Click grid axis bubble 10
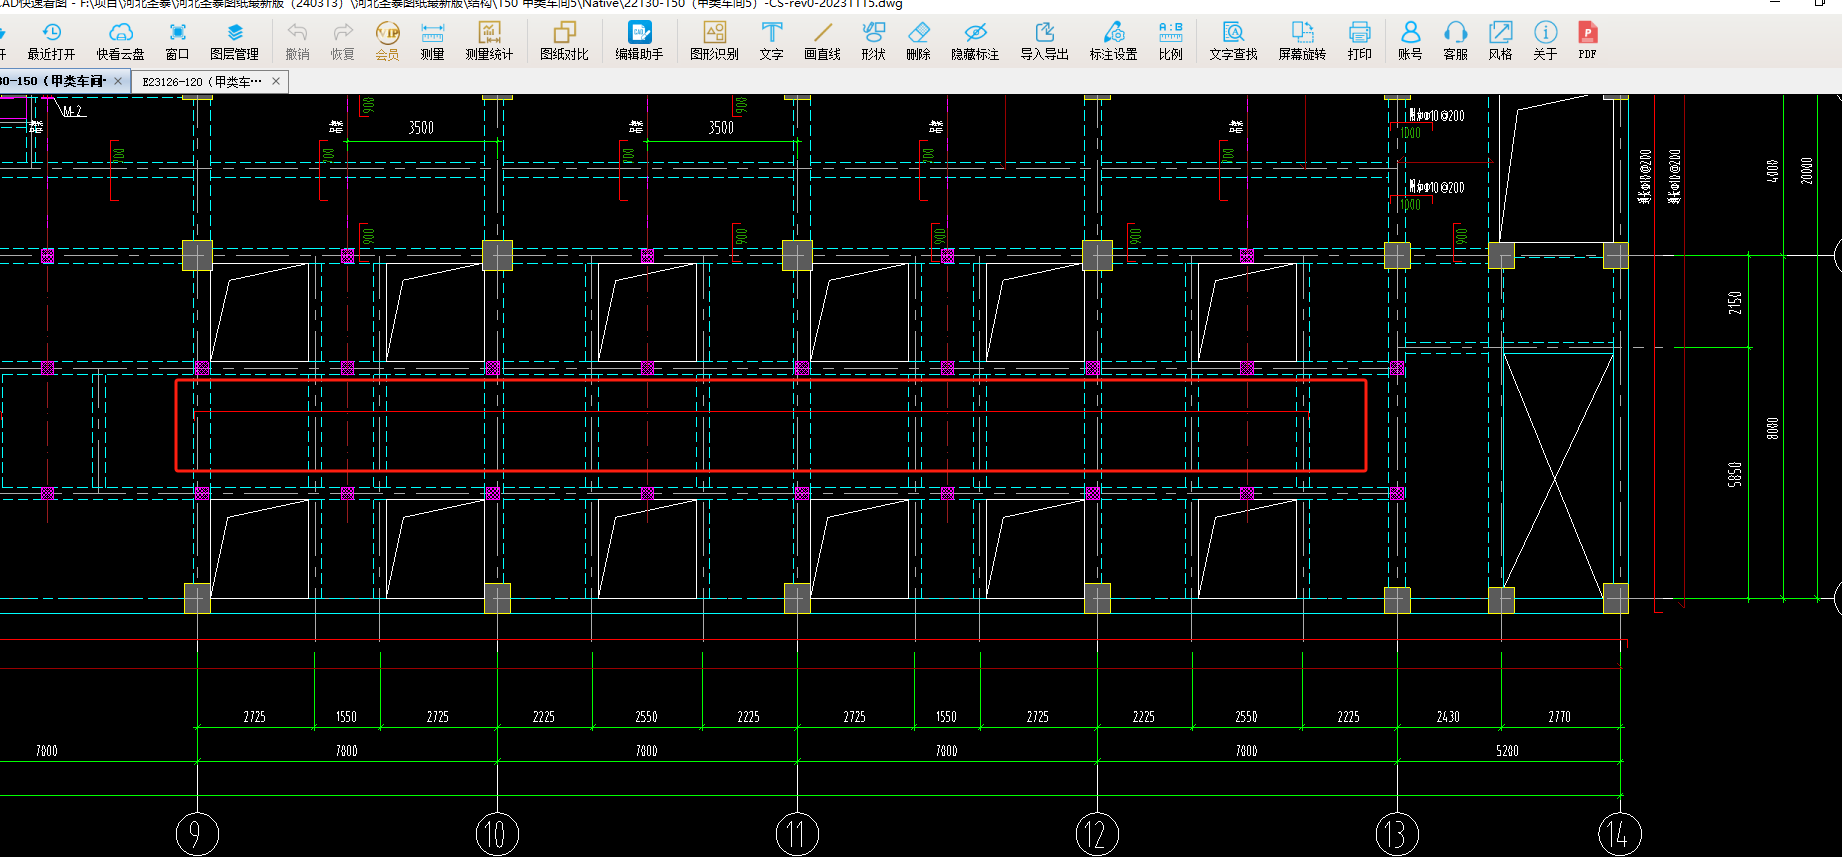 click(x=497, y=833)
